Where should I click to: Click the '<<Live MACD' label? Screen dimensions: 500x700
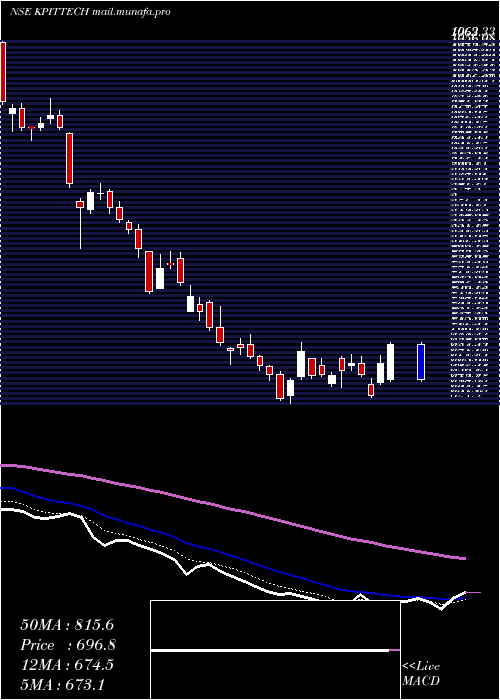tap(421, 674)
